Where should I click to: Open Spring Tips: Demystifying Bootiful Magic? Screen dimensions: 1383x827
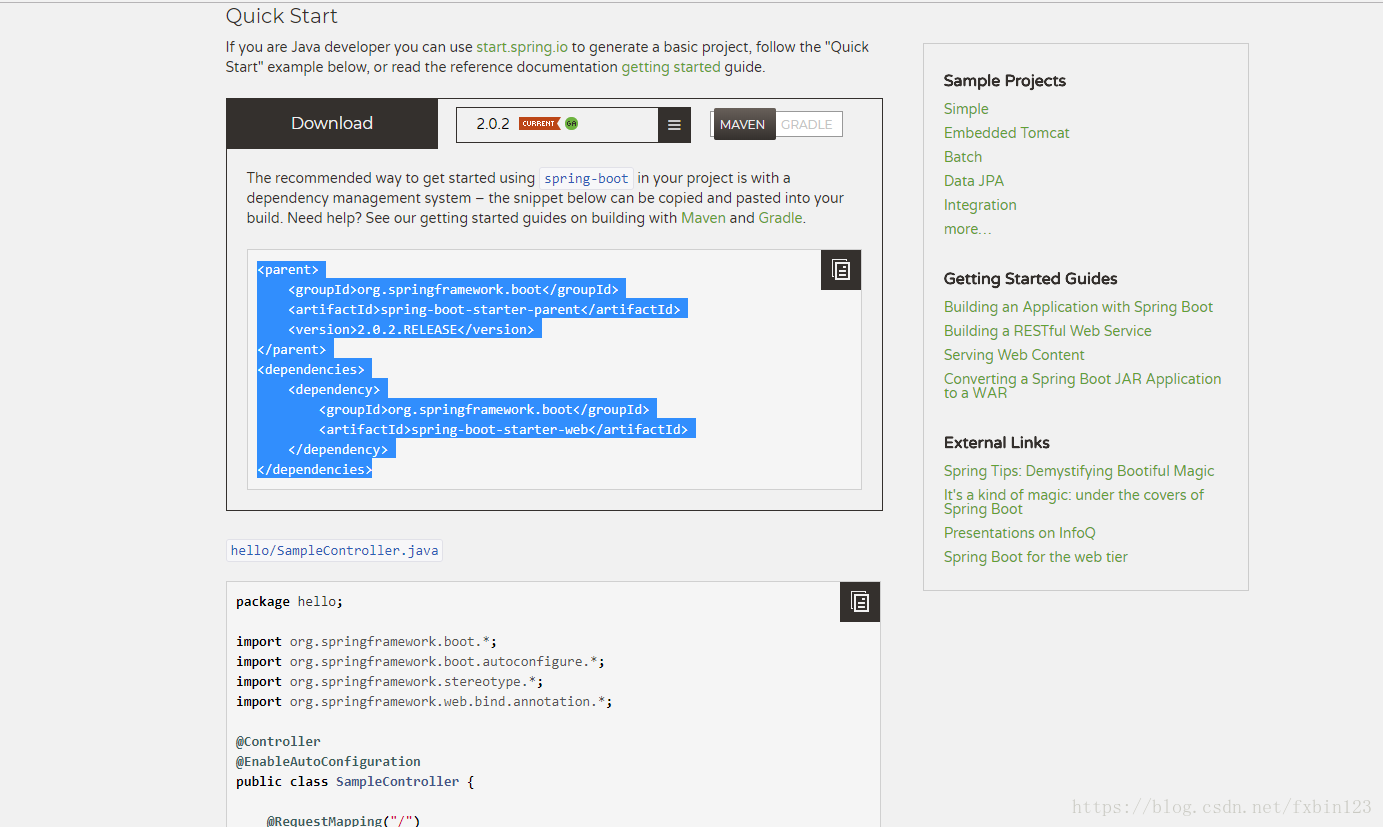click(1079, 471)
